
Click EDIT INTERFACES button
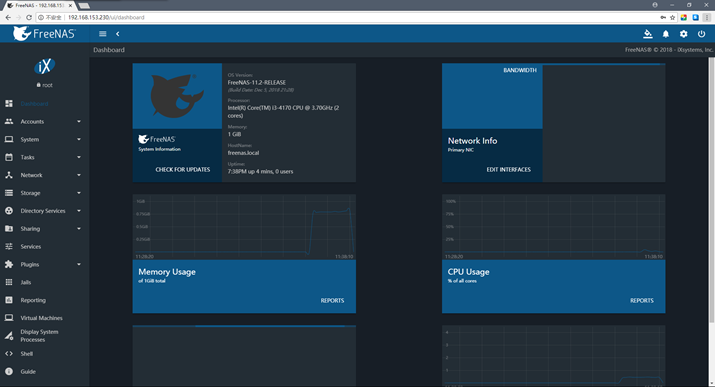click(x=508, y=170)
